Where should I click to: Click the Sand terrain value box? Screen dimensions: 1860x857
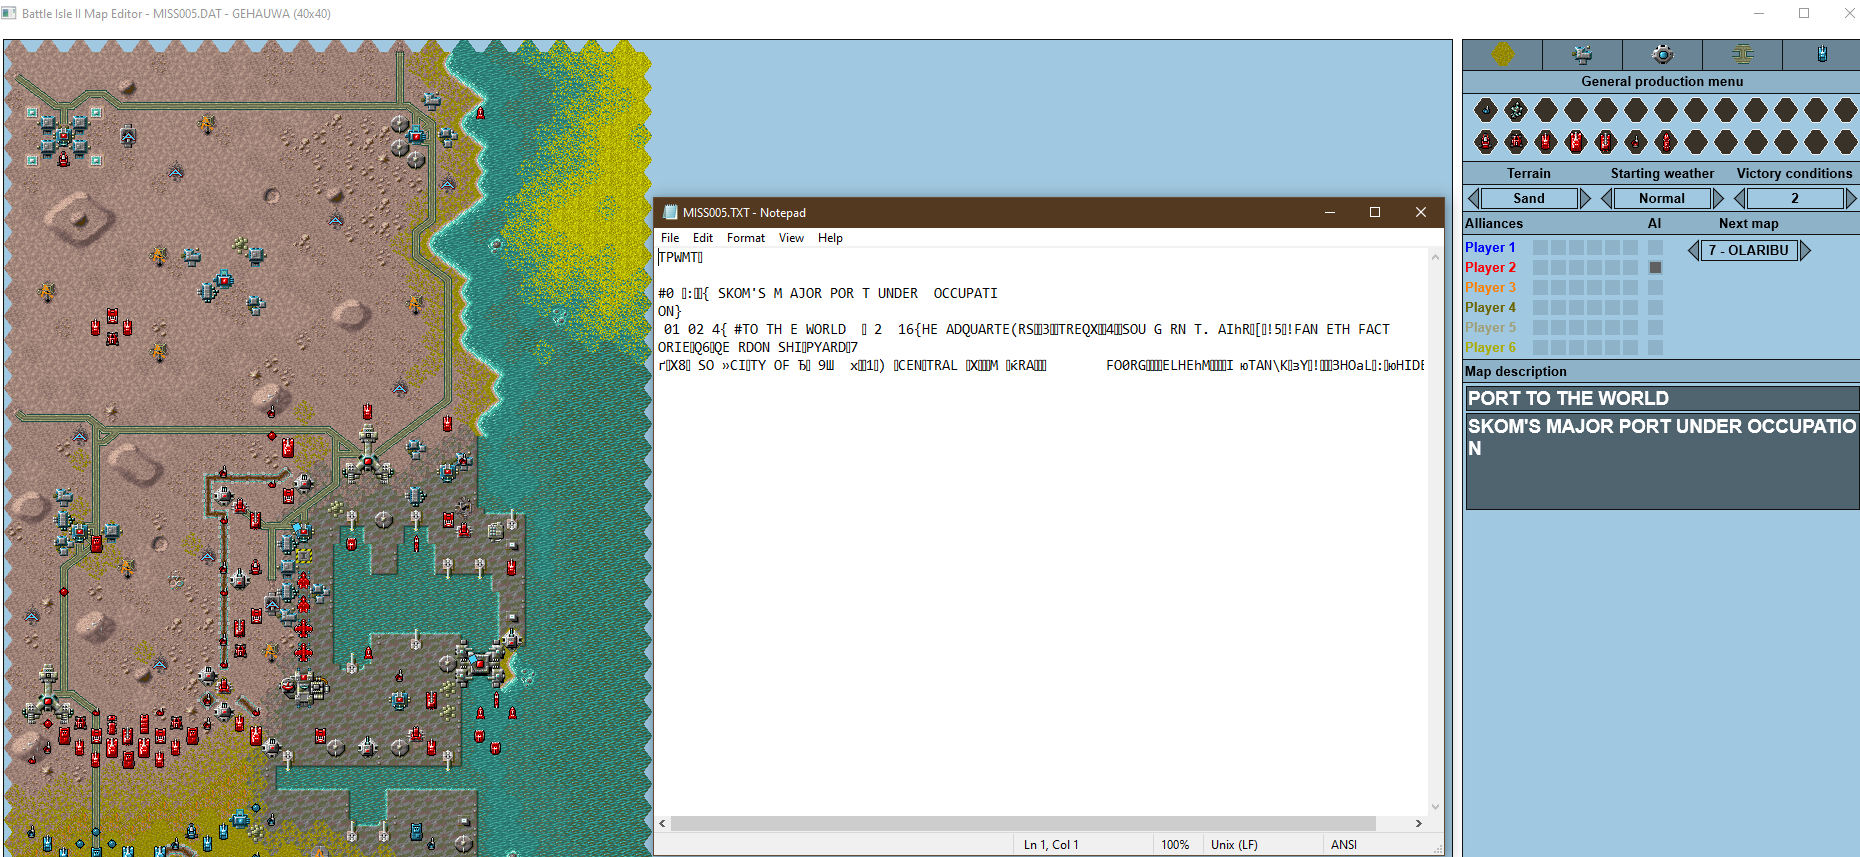pyautogui.click(x=1529, y=198)
